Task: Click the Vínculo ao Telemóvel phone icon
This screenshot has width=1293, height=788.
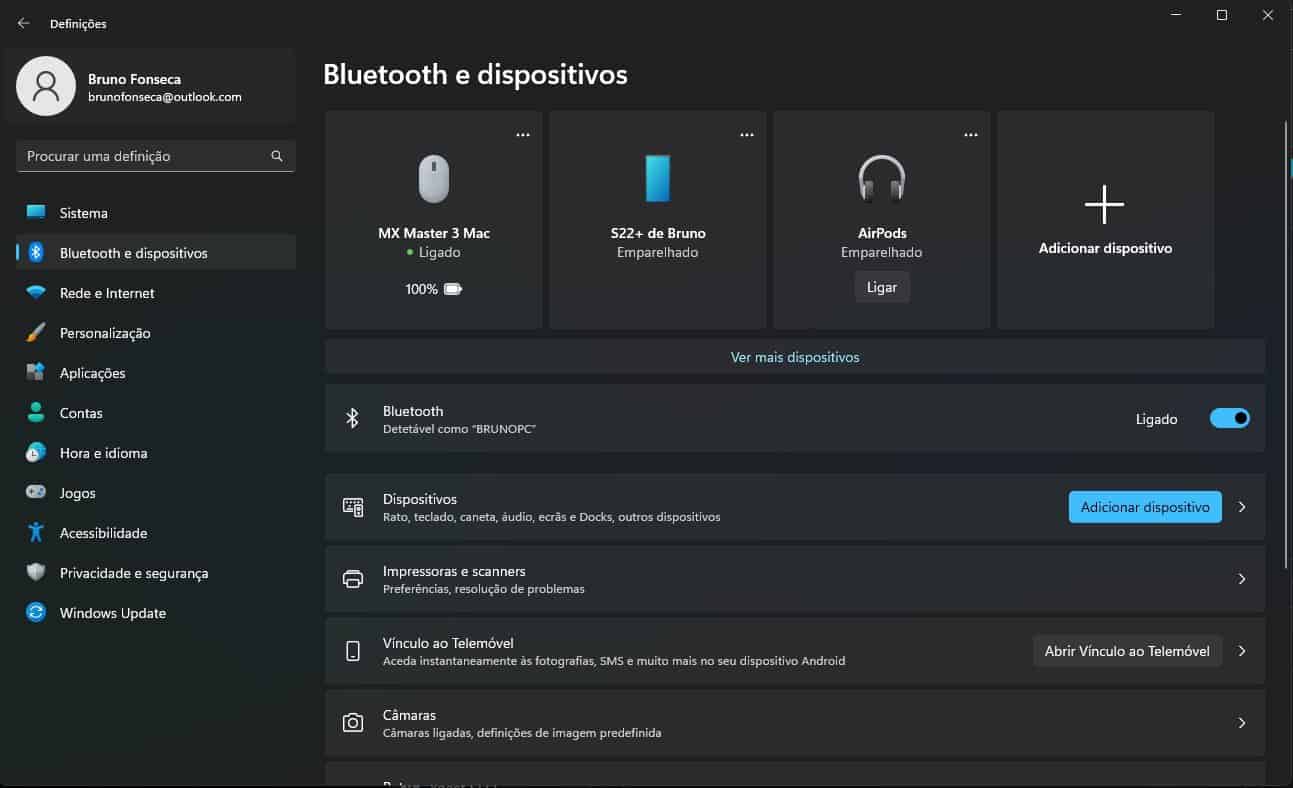Action: [353, 651]
